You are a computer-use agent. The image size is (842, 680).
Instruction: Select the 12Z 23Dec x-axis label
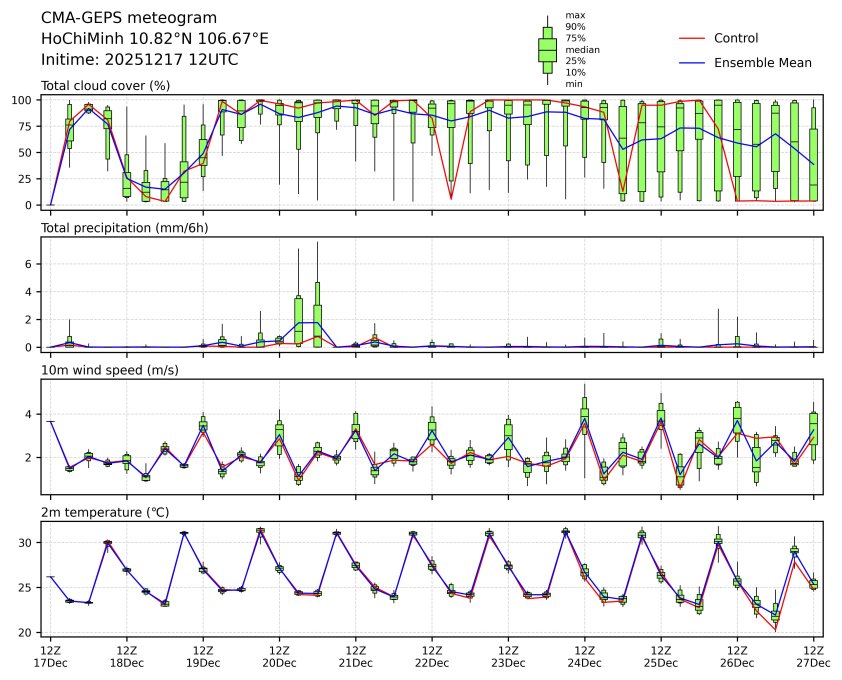(508, 655)
